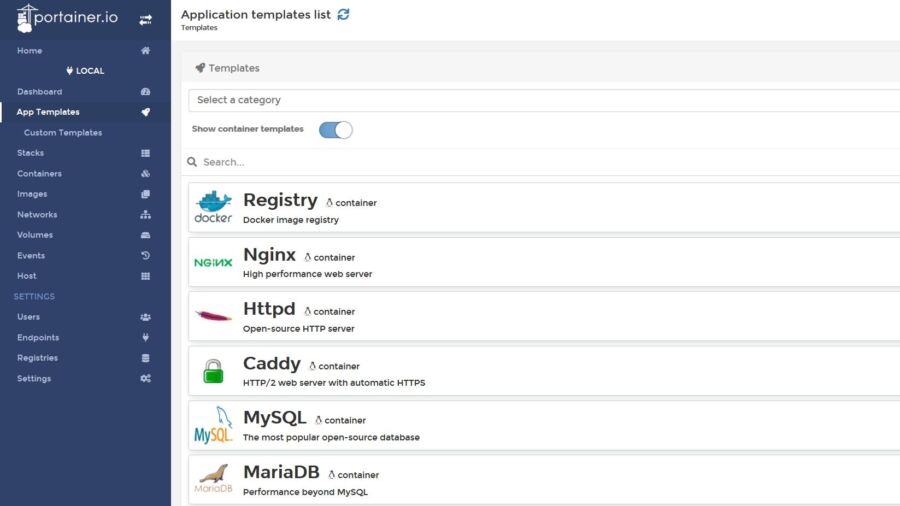
Task: Click the LOCAL endpoint label
Action: [85, 71]
